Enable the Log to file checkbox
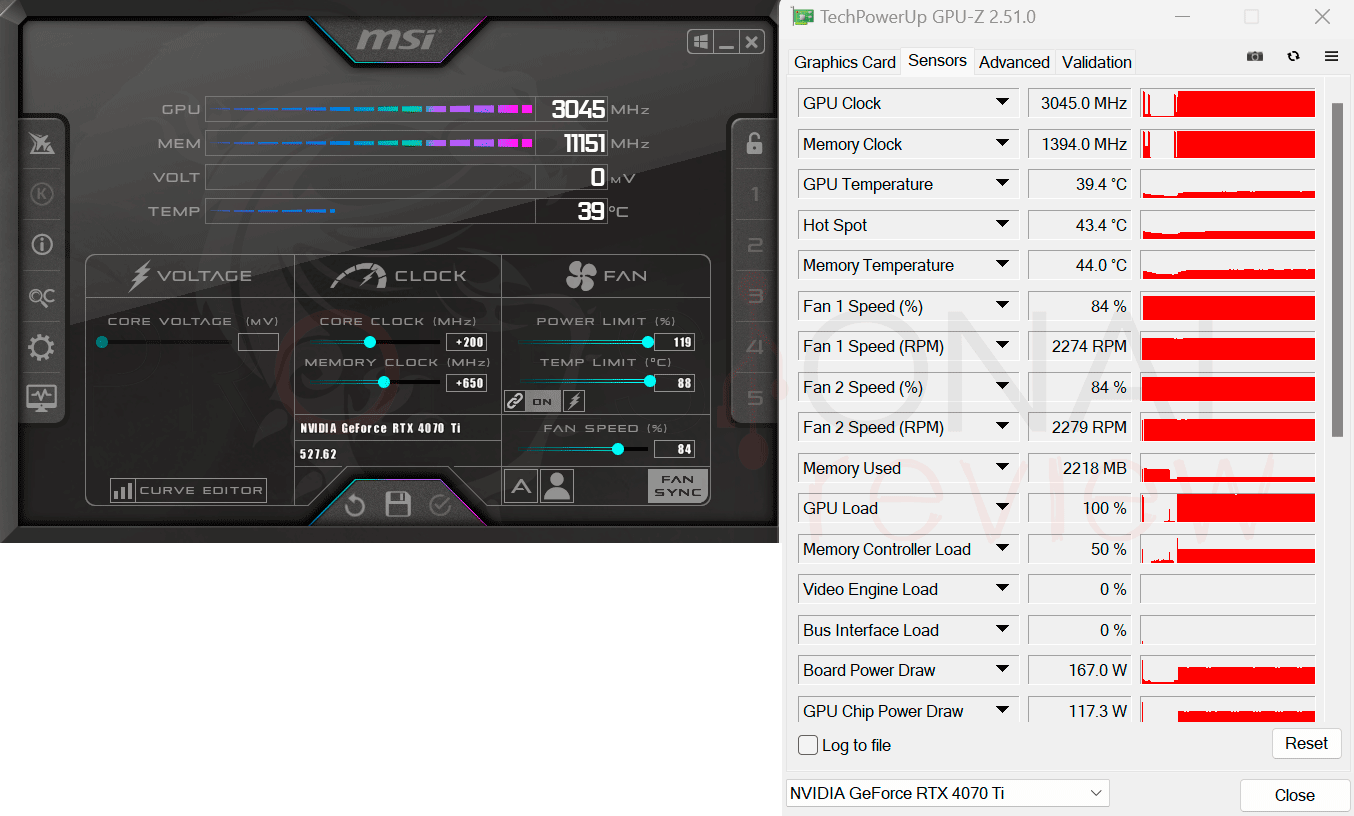 coord(808,745)
